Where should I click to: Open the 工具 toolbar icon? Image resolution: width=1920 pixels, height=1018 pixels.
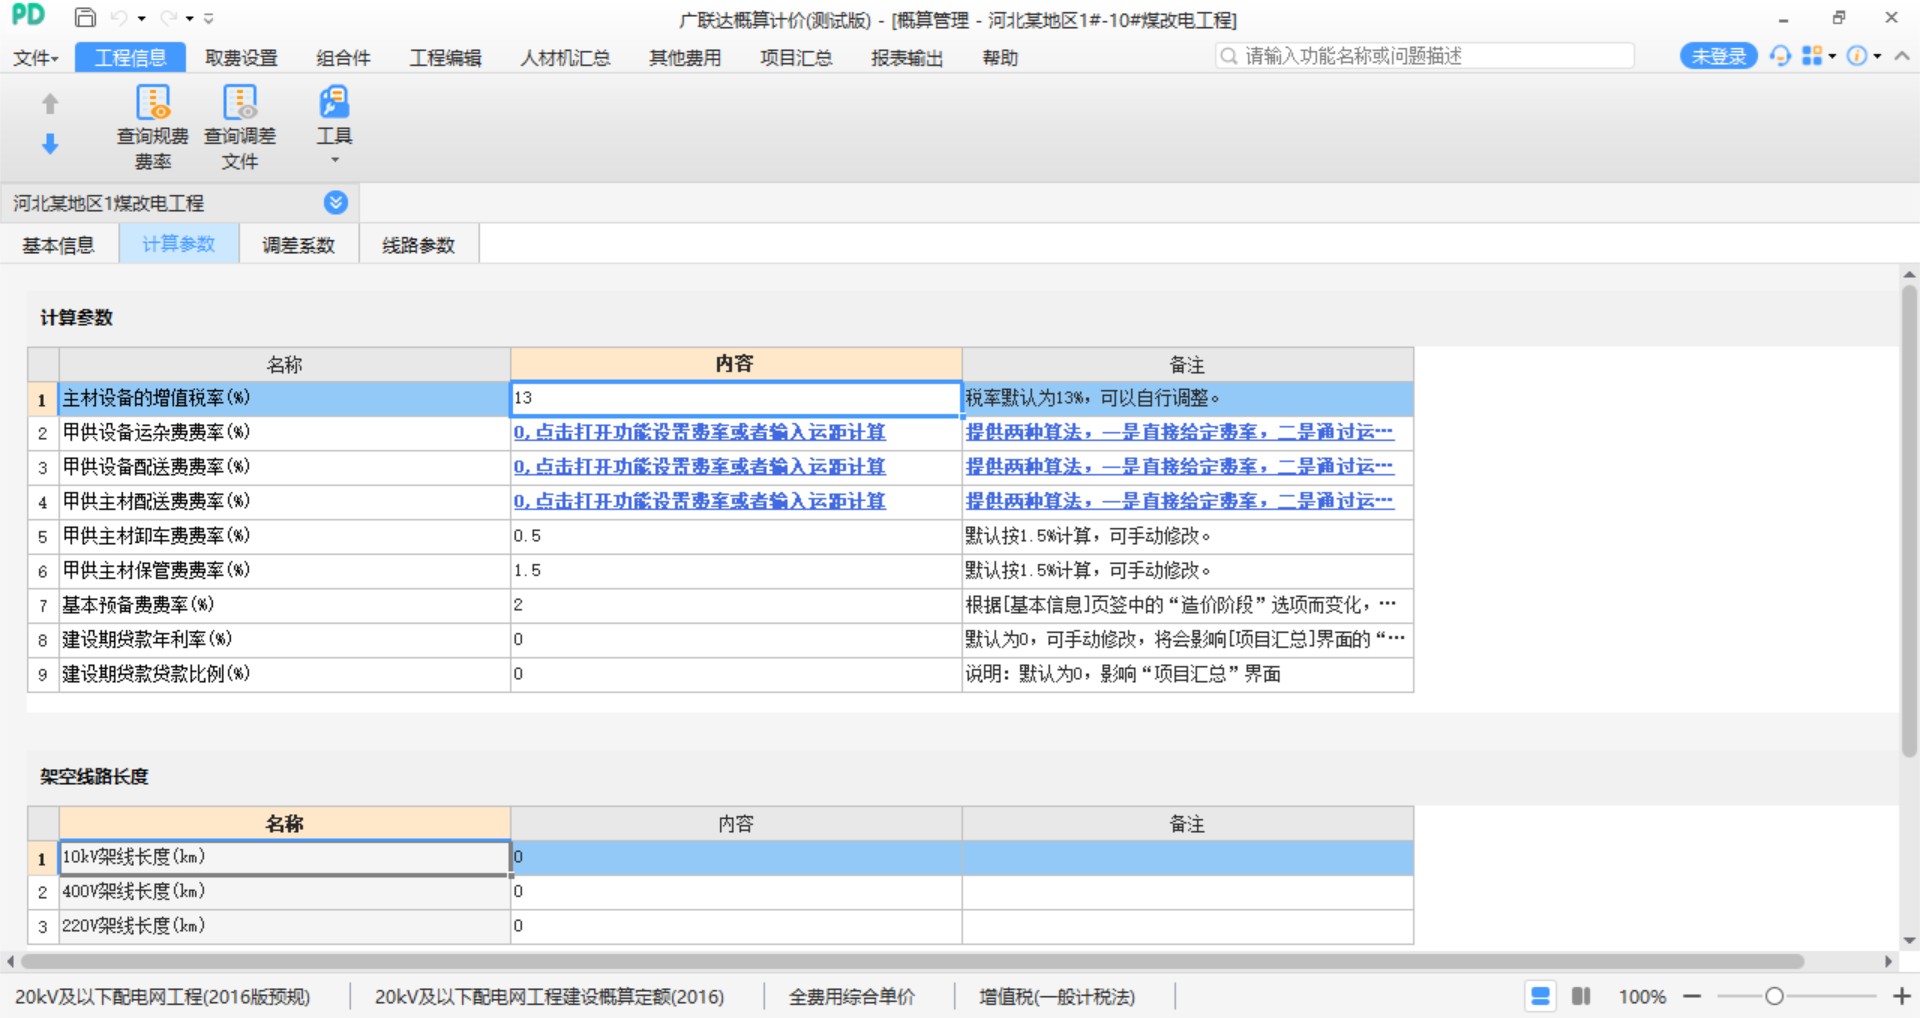334,104
